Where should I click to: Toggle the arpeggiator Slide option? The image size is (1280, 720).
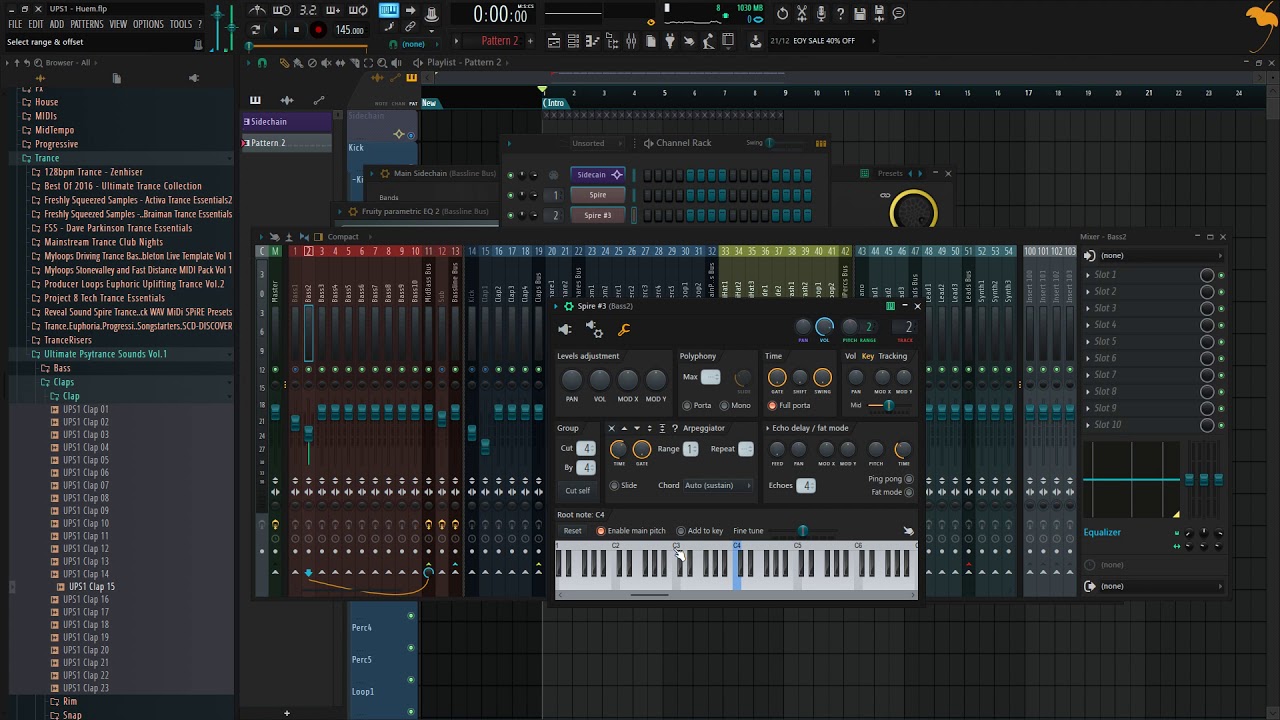pyautogui.click(x=615, y=486)
